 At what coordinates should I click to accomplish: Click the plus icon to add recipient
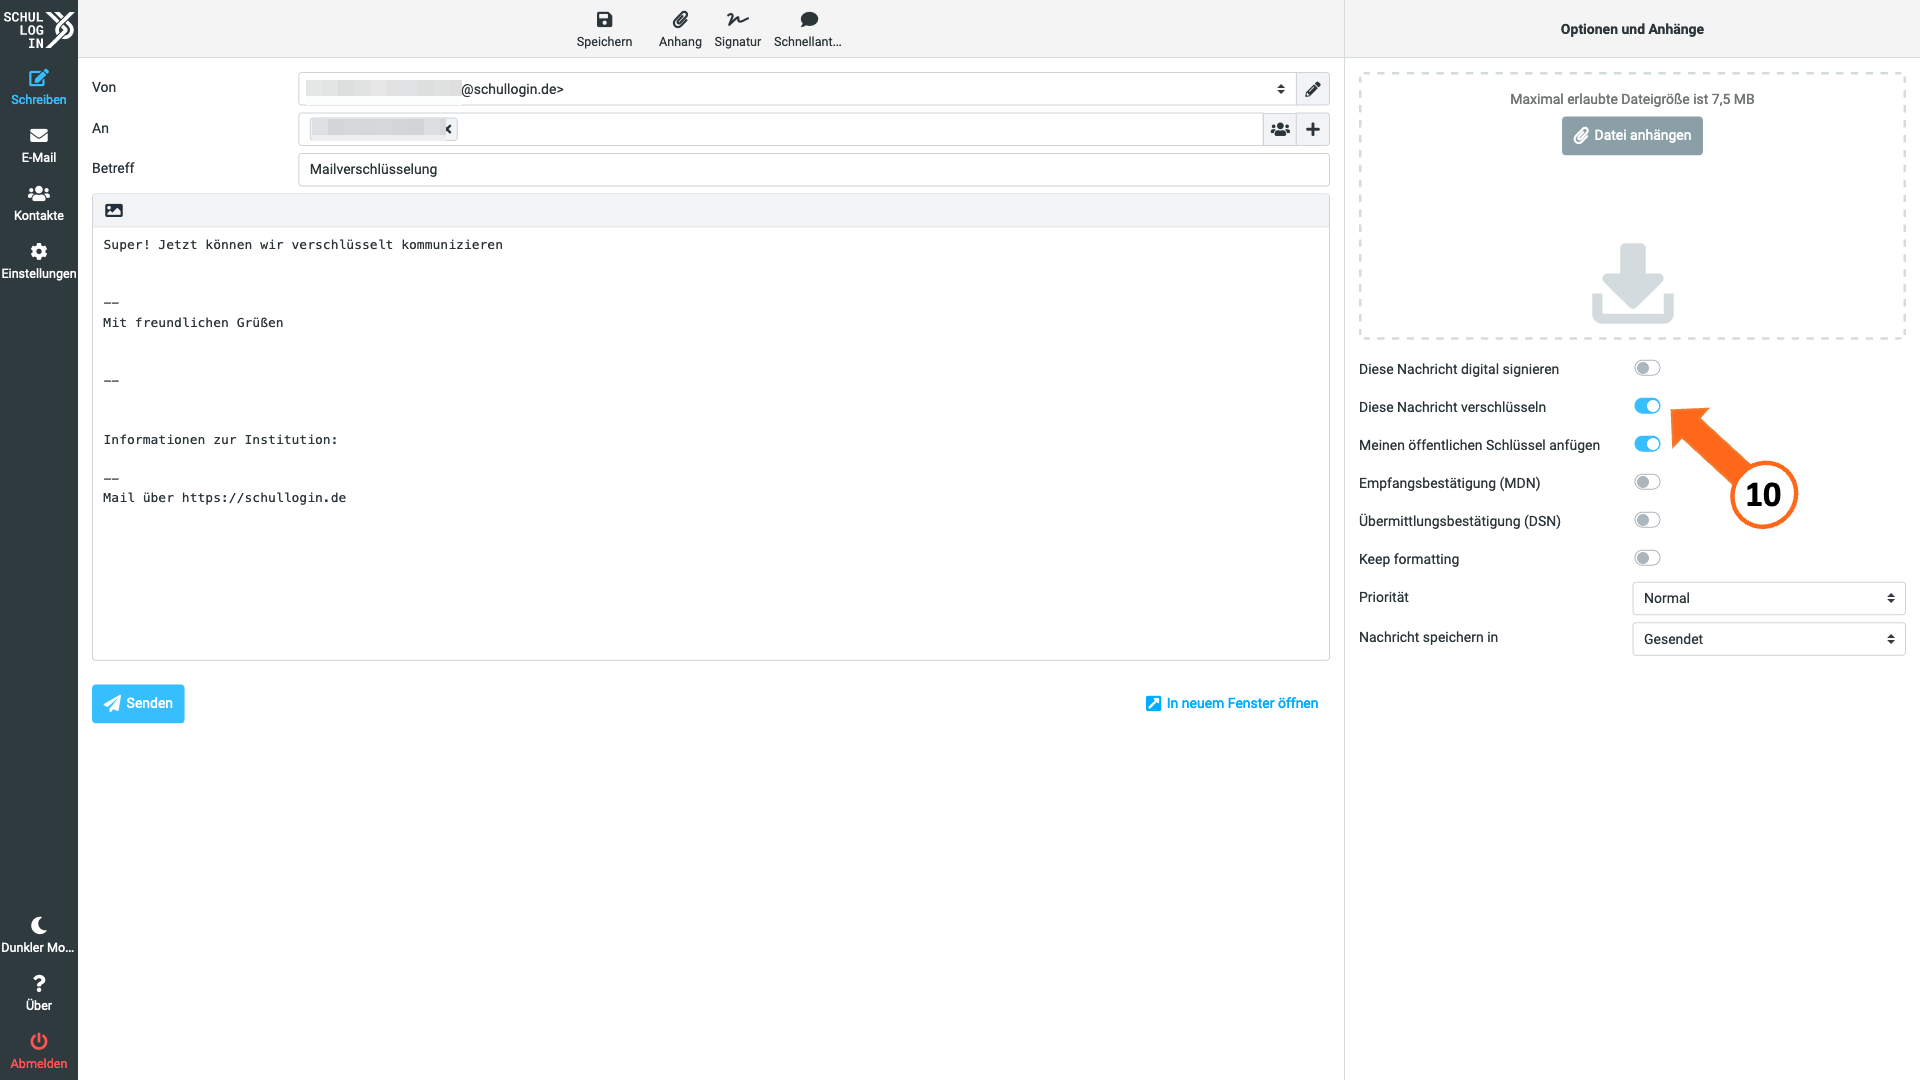click(x=1313, y=129)
